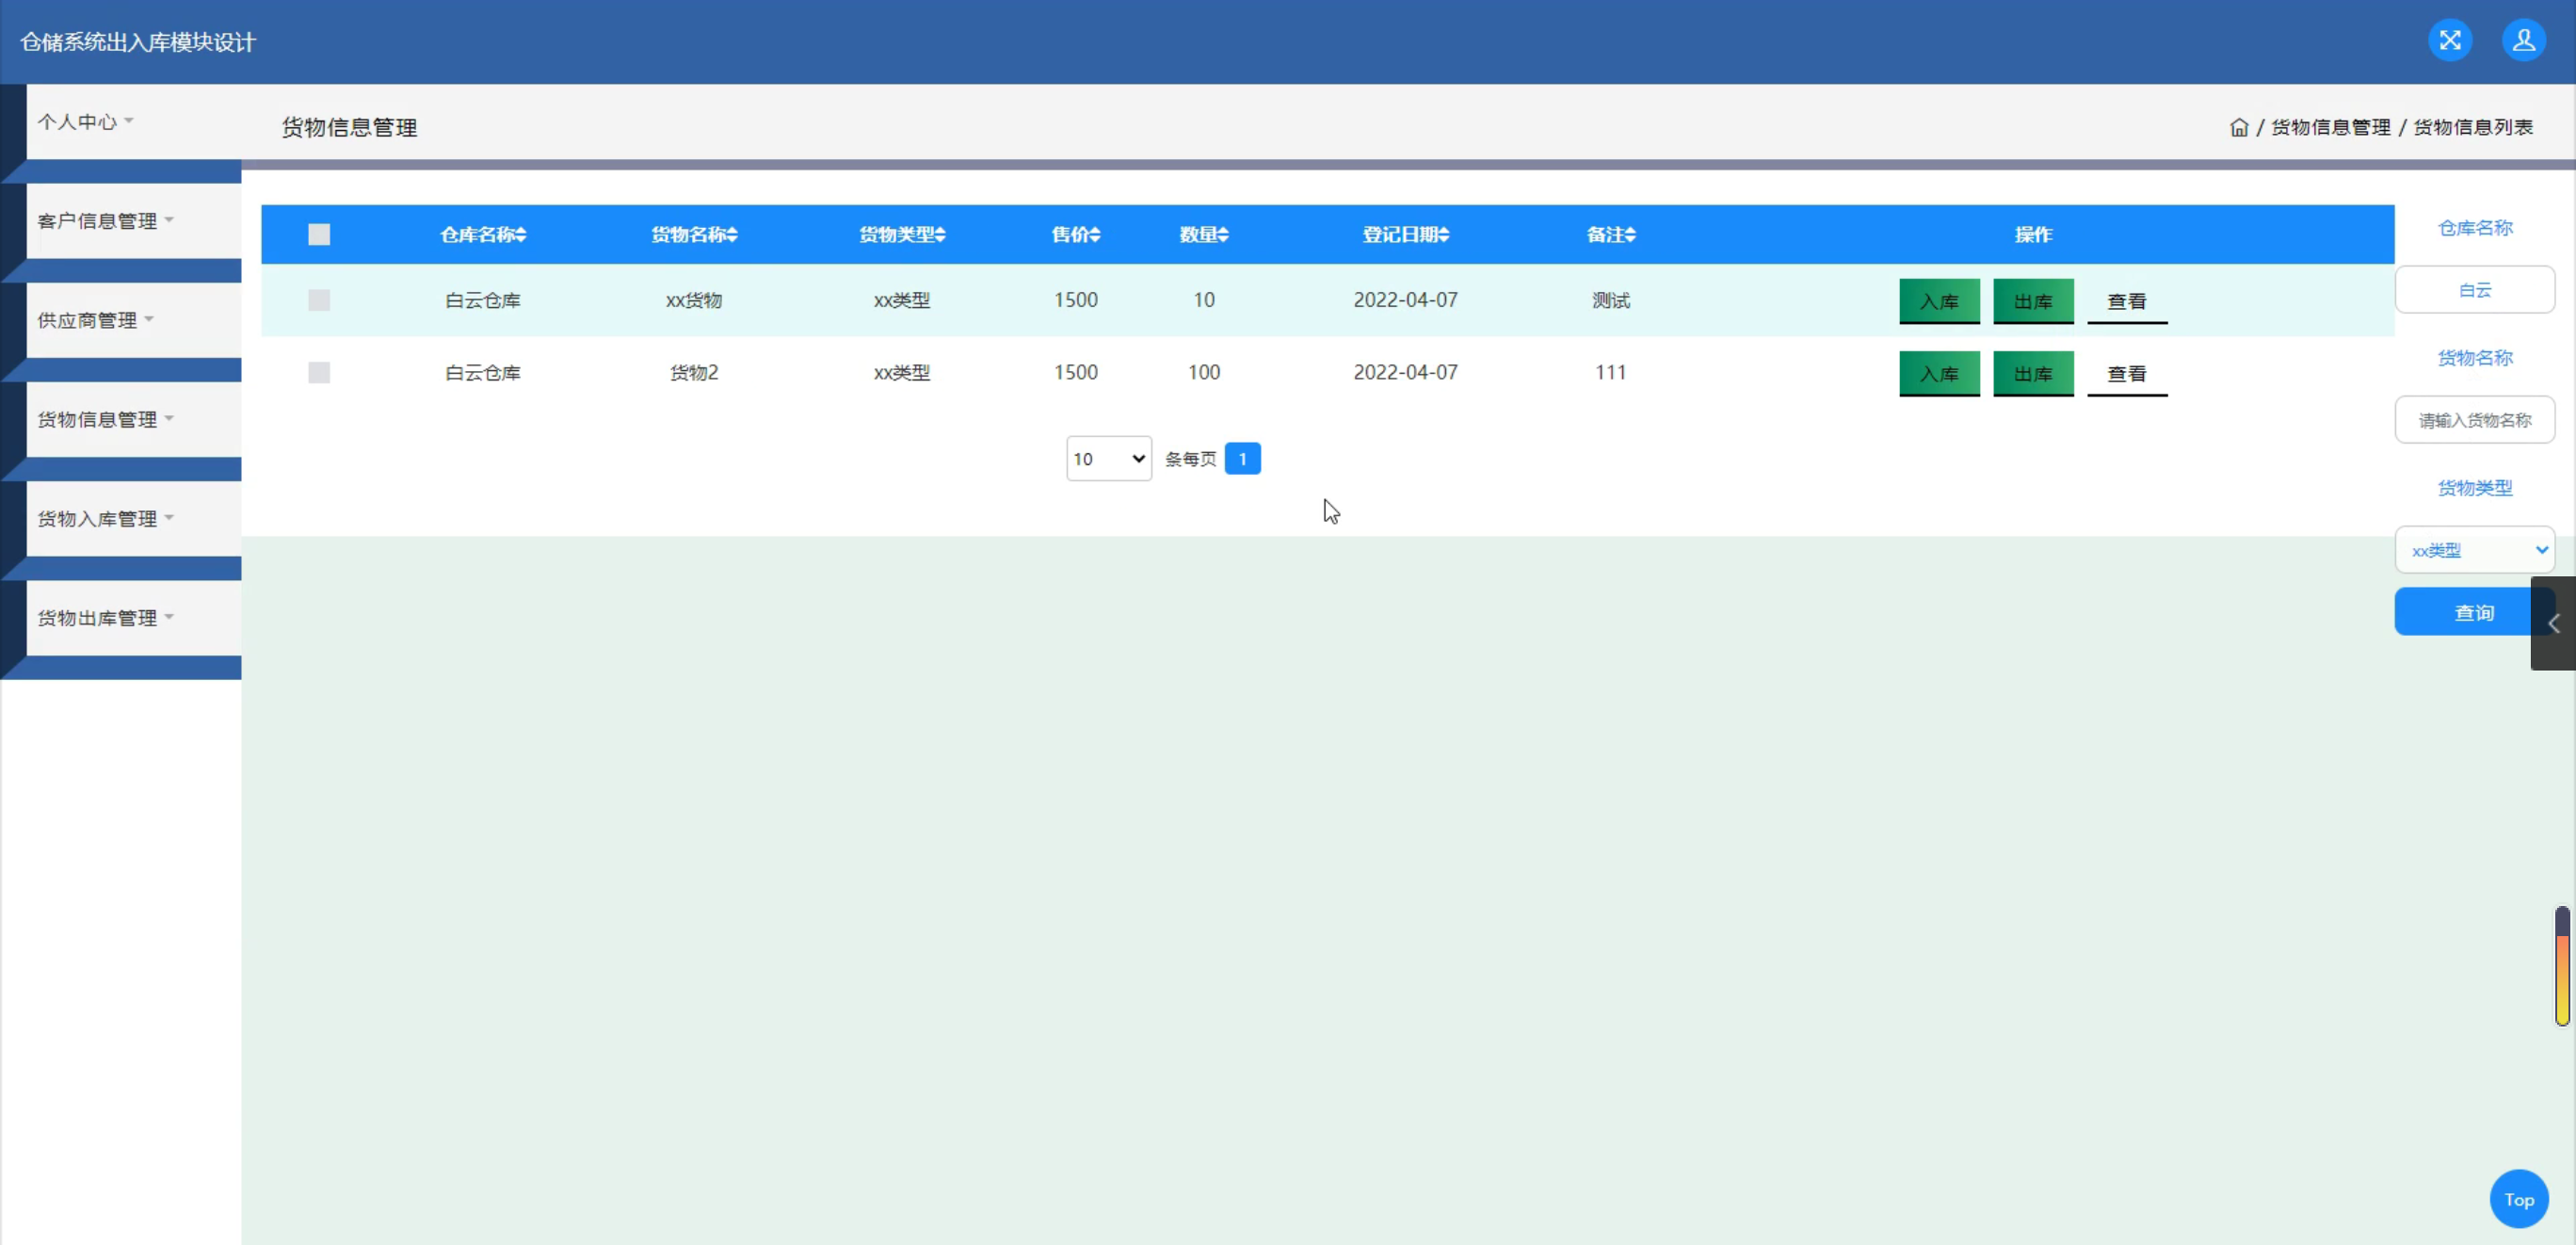Toggle the select-all header checkbox
The width and height of the screenshot is (2576, 1245).
pyautogui.click(x=319, y=235)
